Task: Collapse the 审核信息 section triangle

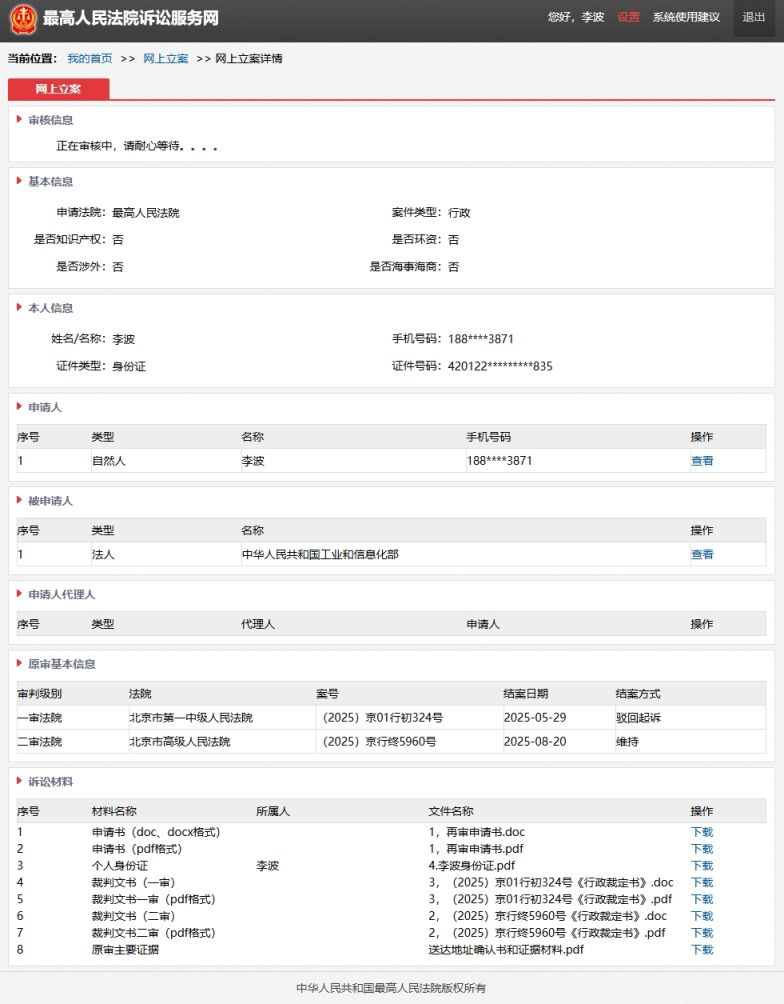Action: pos(19,120)
